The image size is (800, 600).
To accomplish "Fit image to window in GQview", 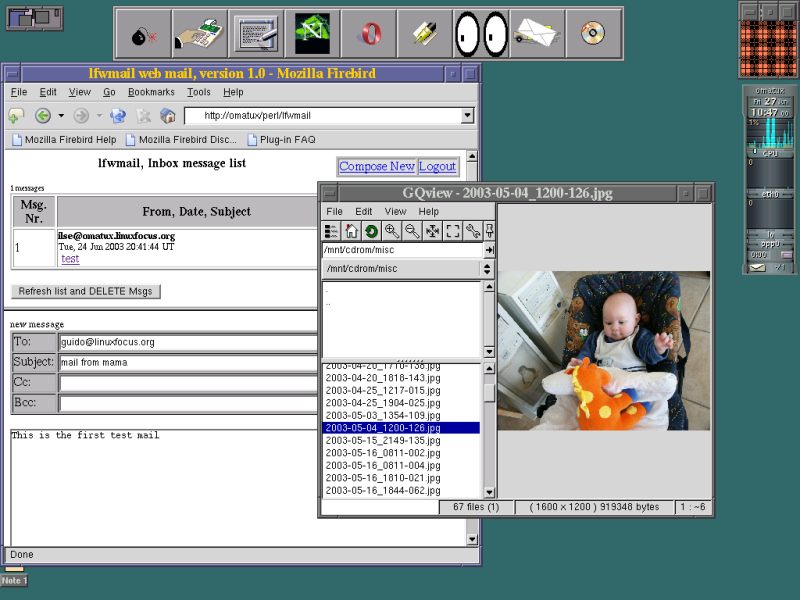I will point(433,231).
